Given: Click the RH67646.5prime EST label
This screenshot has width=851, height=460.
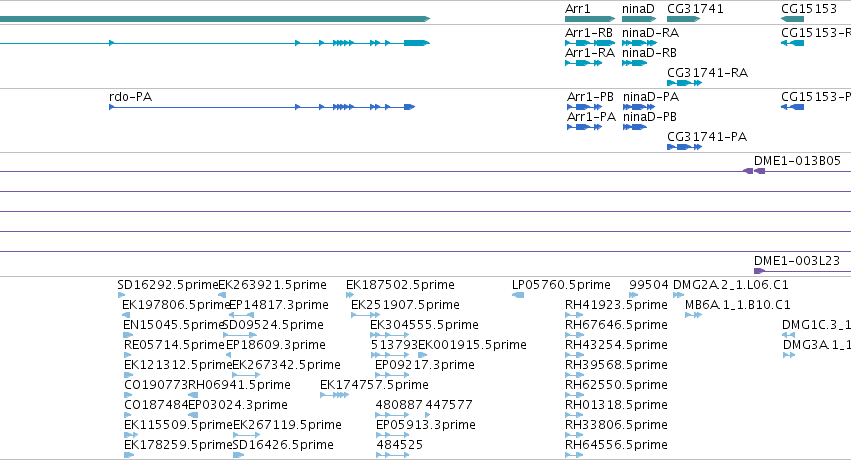Looking at the screenshot, I should 616,325.
